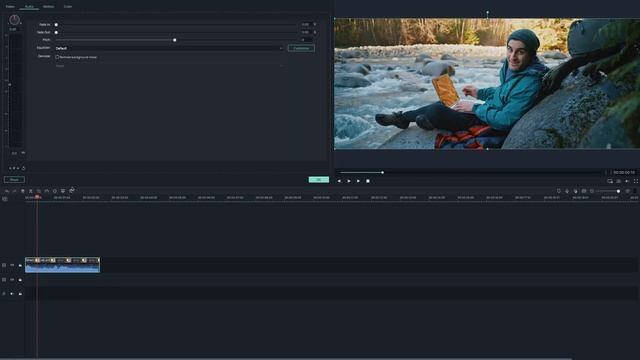The width and height of the screenshot is (640, 360).
Task: Click the play forward button in preview
Action: click(x=358, y=181)
